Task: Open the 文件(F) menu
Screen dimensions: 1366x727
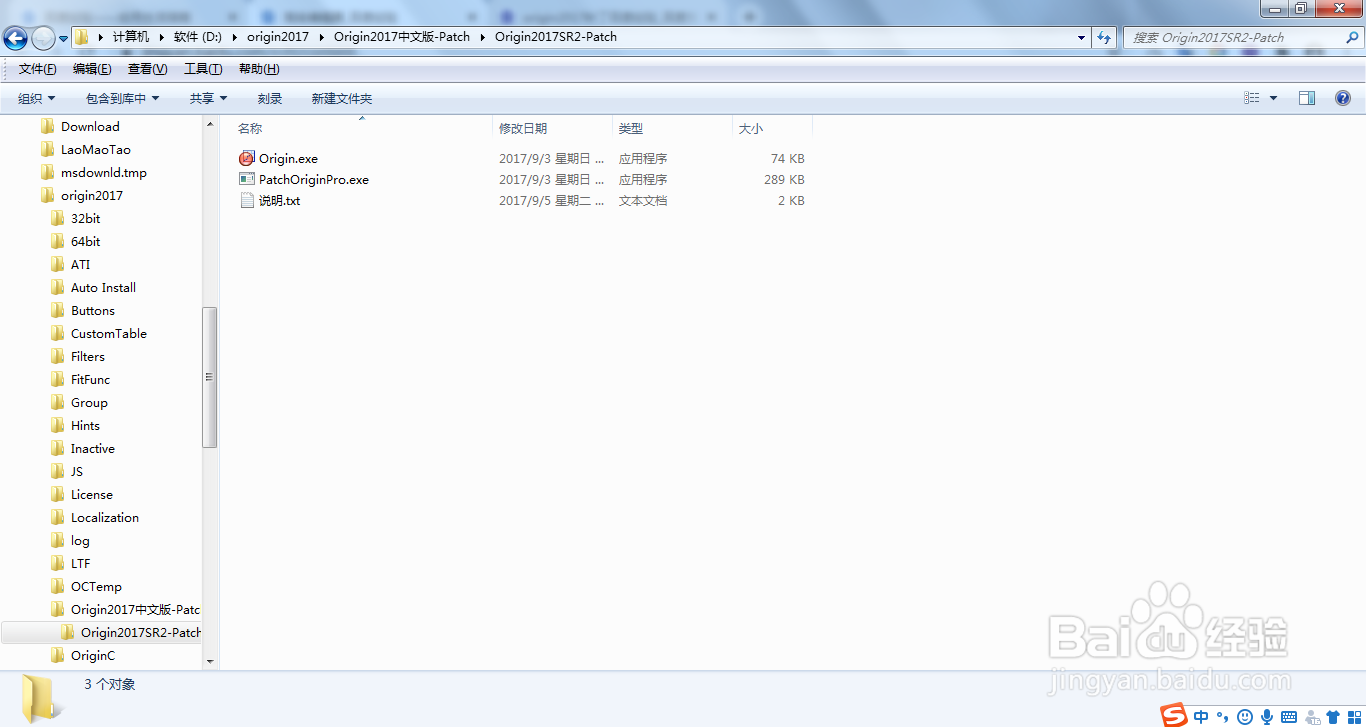Action: coord(38,69)
